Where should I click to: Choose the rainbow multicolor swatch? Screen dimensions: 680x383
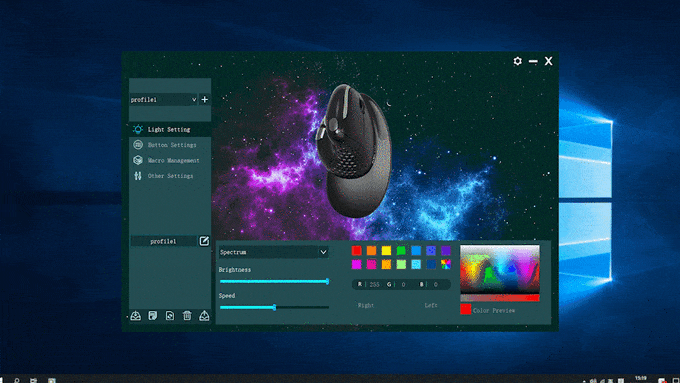tap(445, 264)
